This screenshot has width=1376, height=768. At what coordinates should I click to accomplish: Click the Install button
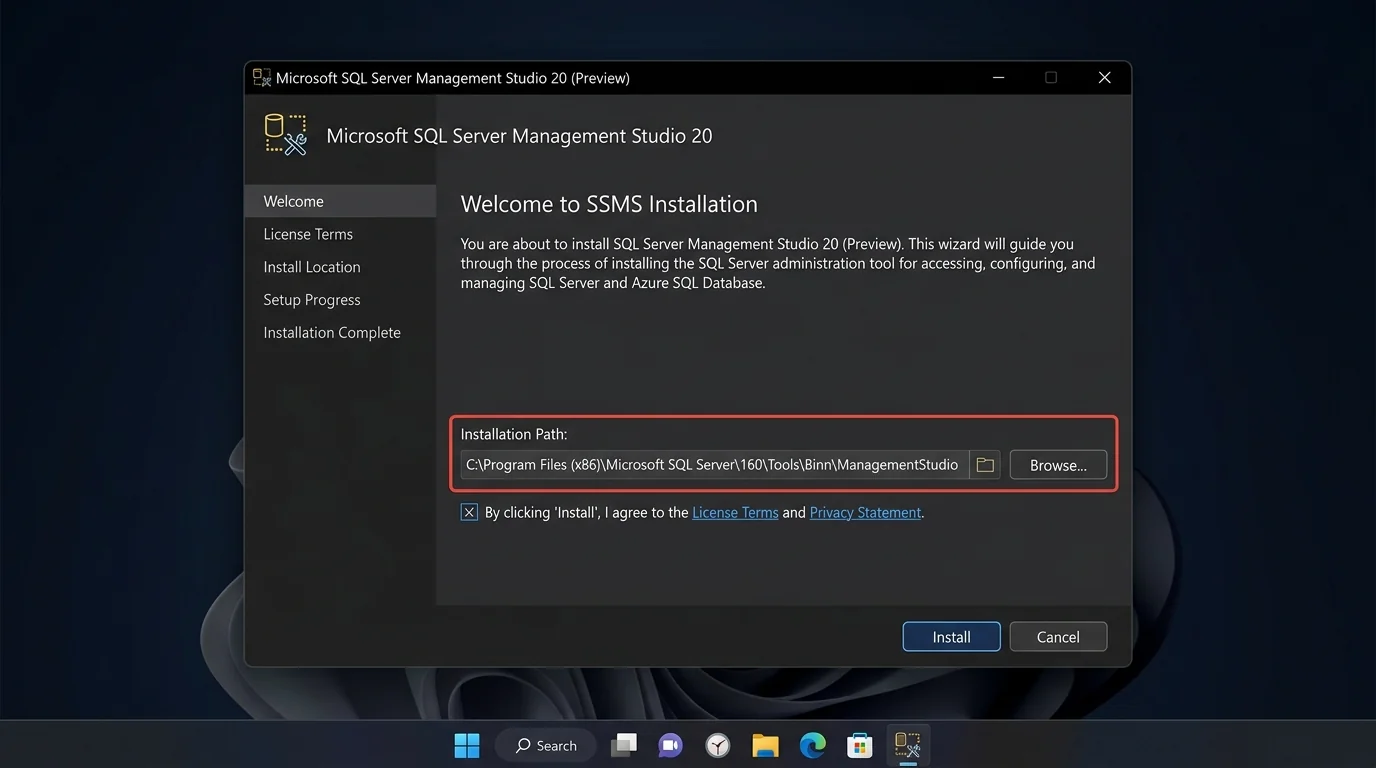(951, 637)
